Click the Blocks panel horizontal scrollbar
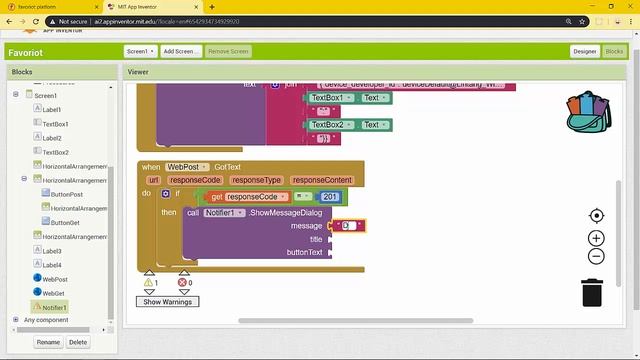This screenshot has width=640, height=360. [53, 329]
